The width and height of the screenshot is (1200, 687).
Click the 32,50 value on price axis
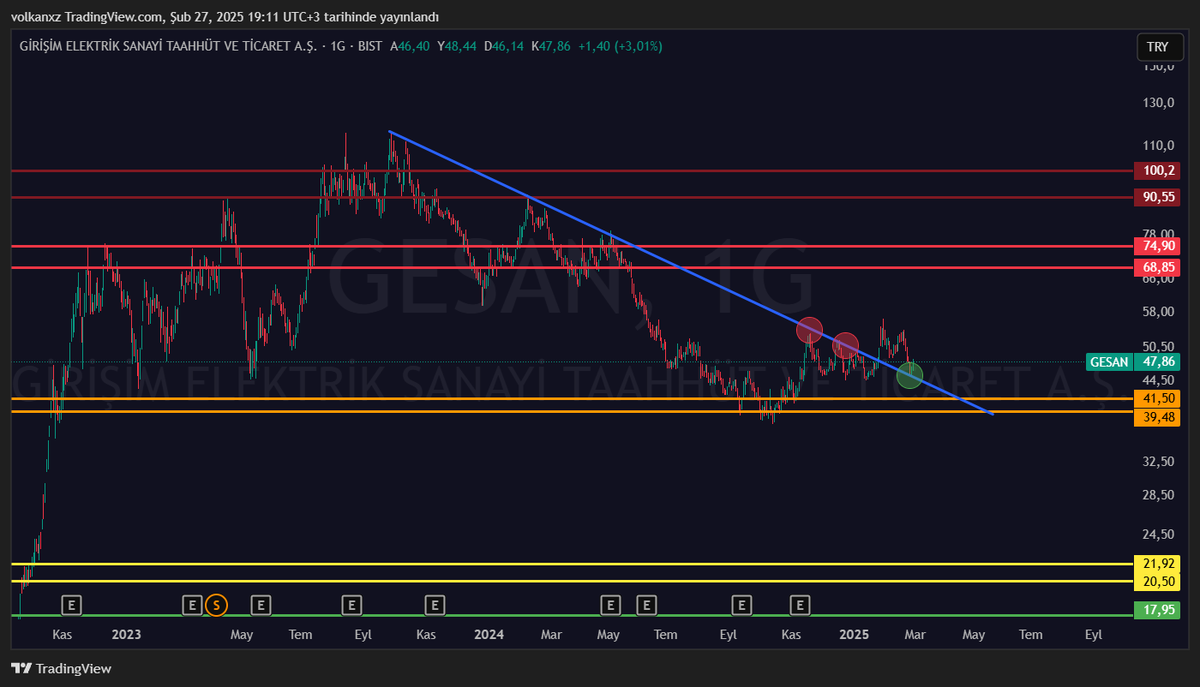tap(1158, 461)
